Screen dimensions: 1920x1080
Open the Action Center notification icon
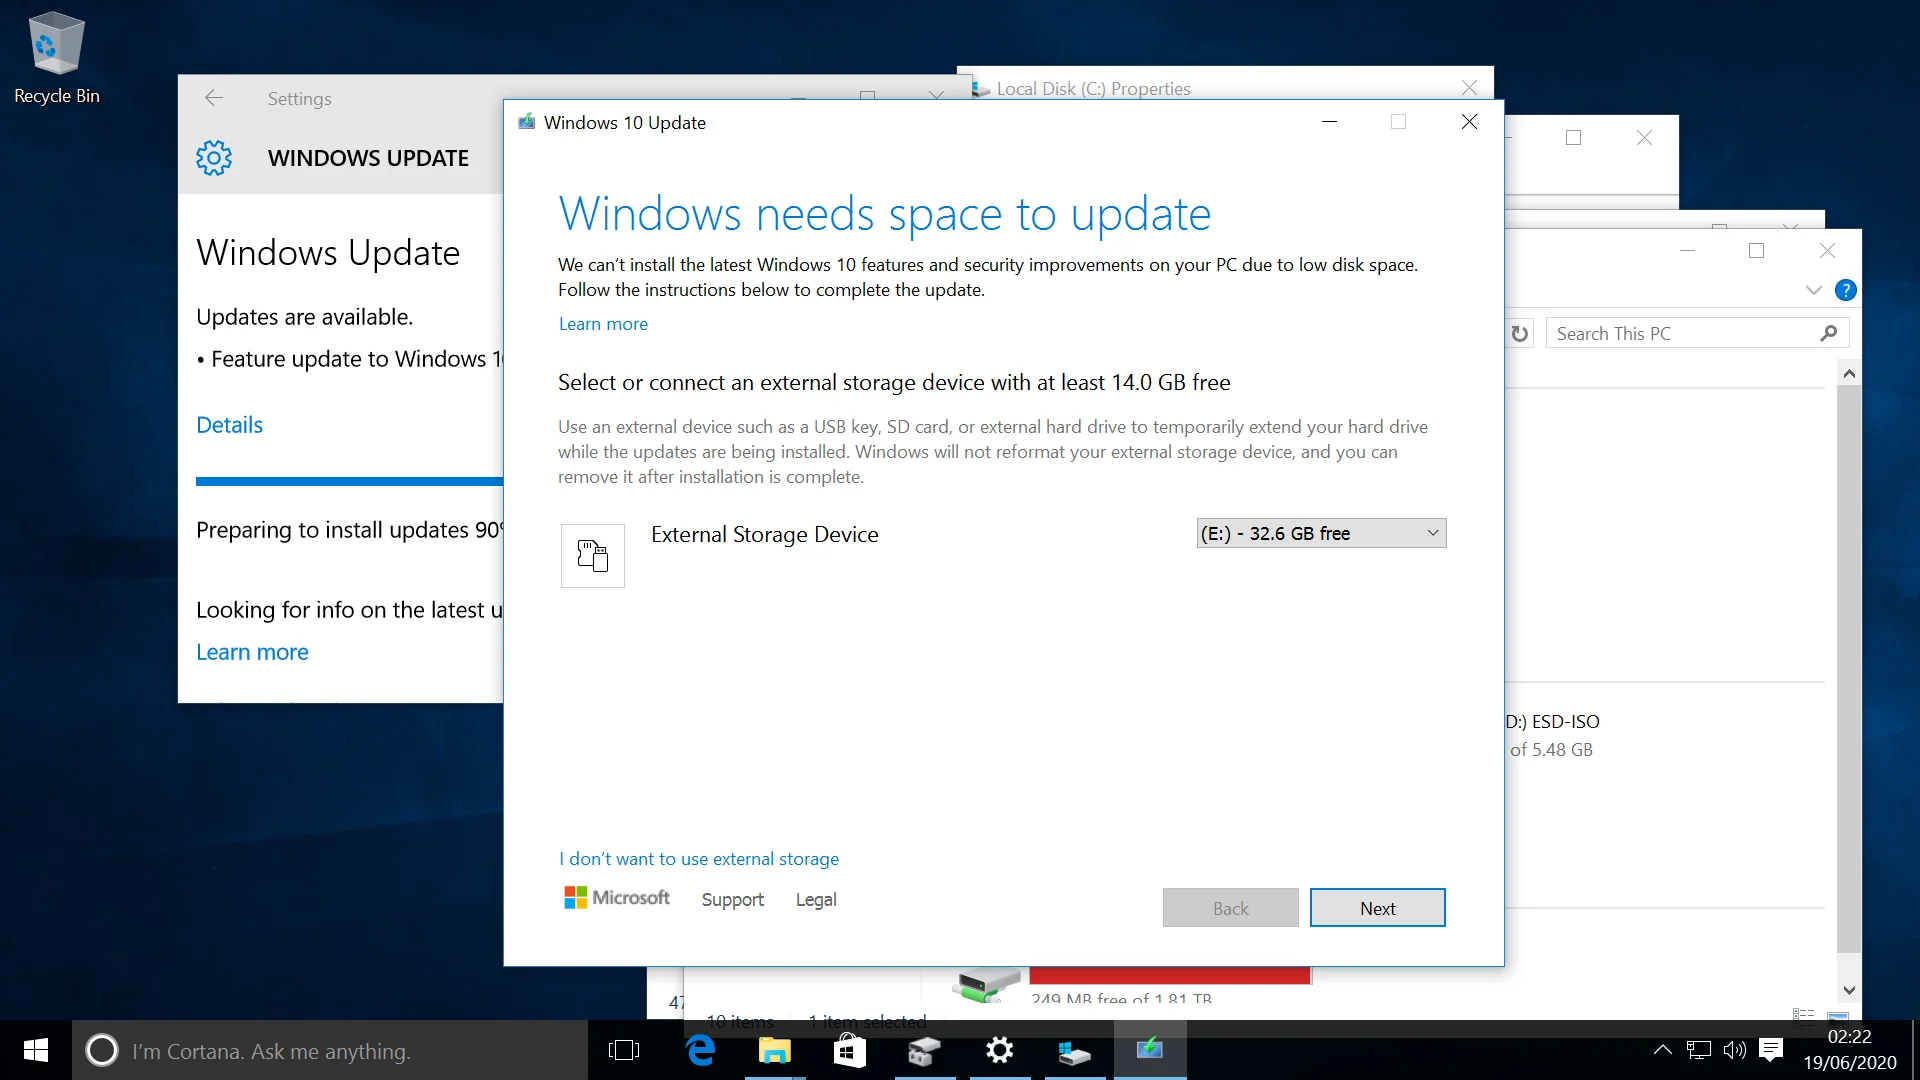[x=1771, y=1050]
